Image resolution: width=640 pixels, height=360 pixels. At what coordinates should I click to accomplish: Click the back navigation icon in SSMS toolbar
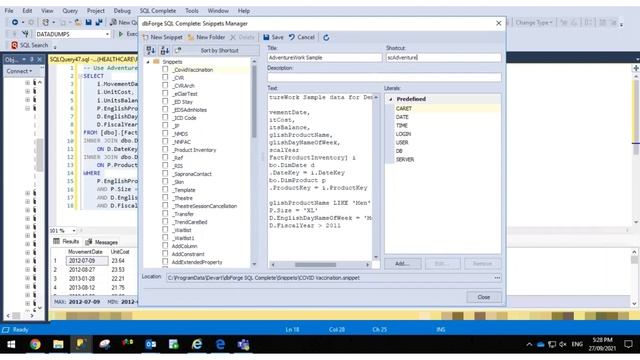pyautogui.click(x=15, y=22)
